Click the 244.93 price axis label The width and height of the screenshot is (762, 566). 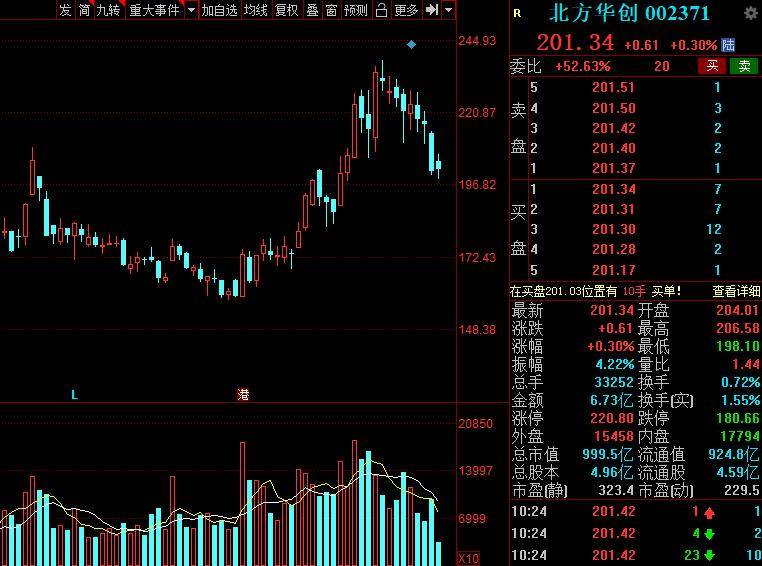477,41
